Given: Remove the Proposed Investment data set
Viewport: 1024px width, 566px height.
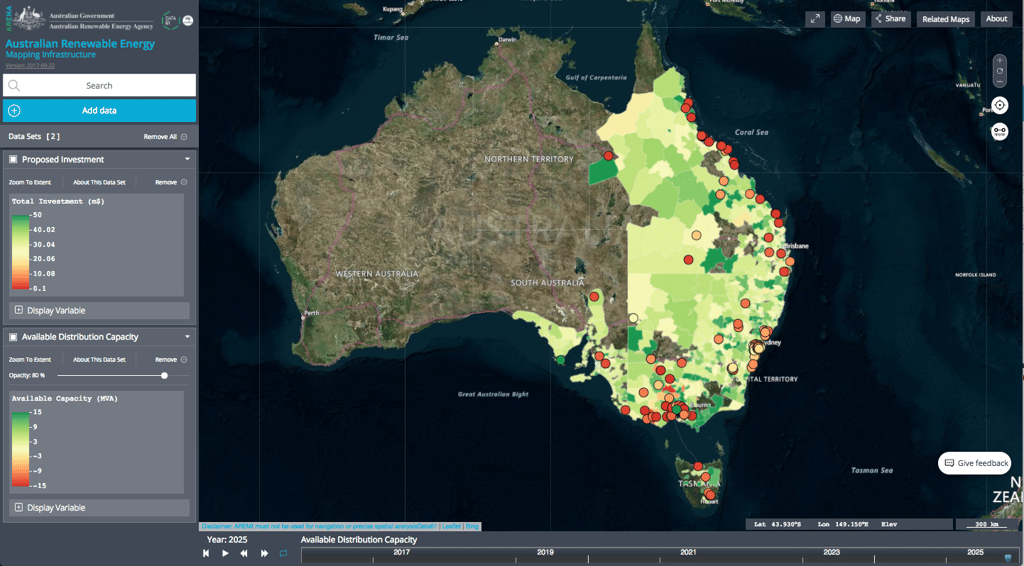Looking at the screenshot, I should click(171, 182).
